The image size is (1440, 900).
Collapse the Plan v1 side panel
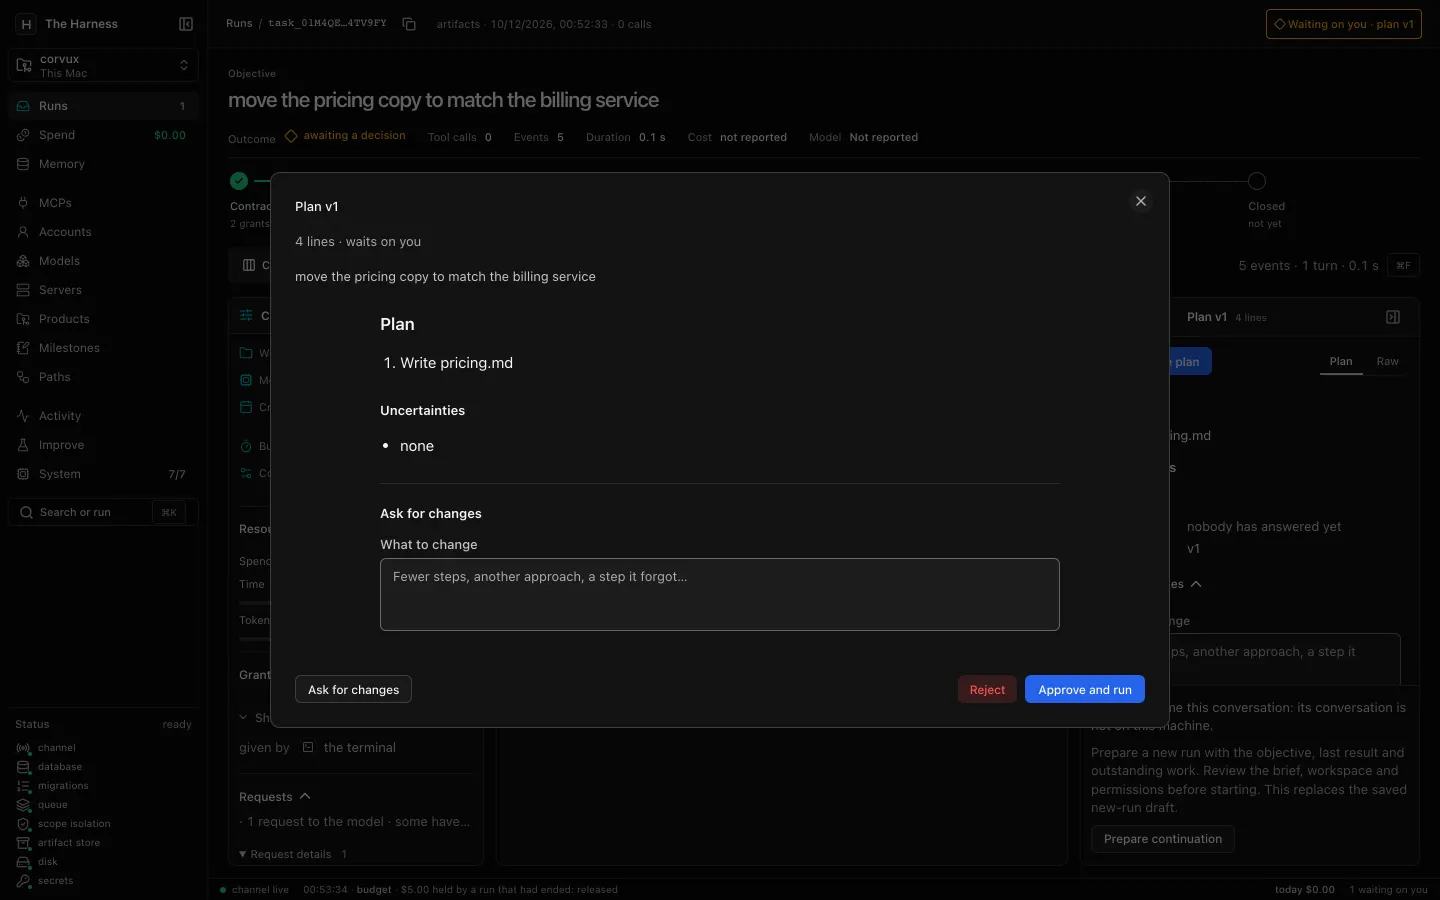tap(1393, 317)
